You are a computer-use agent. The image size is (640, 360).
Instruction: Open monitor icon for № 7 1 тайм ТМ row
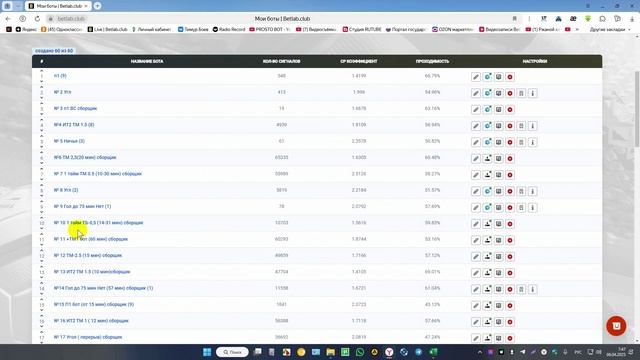499,175
